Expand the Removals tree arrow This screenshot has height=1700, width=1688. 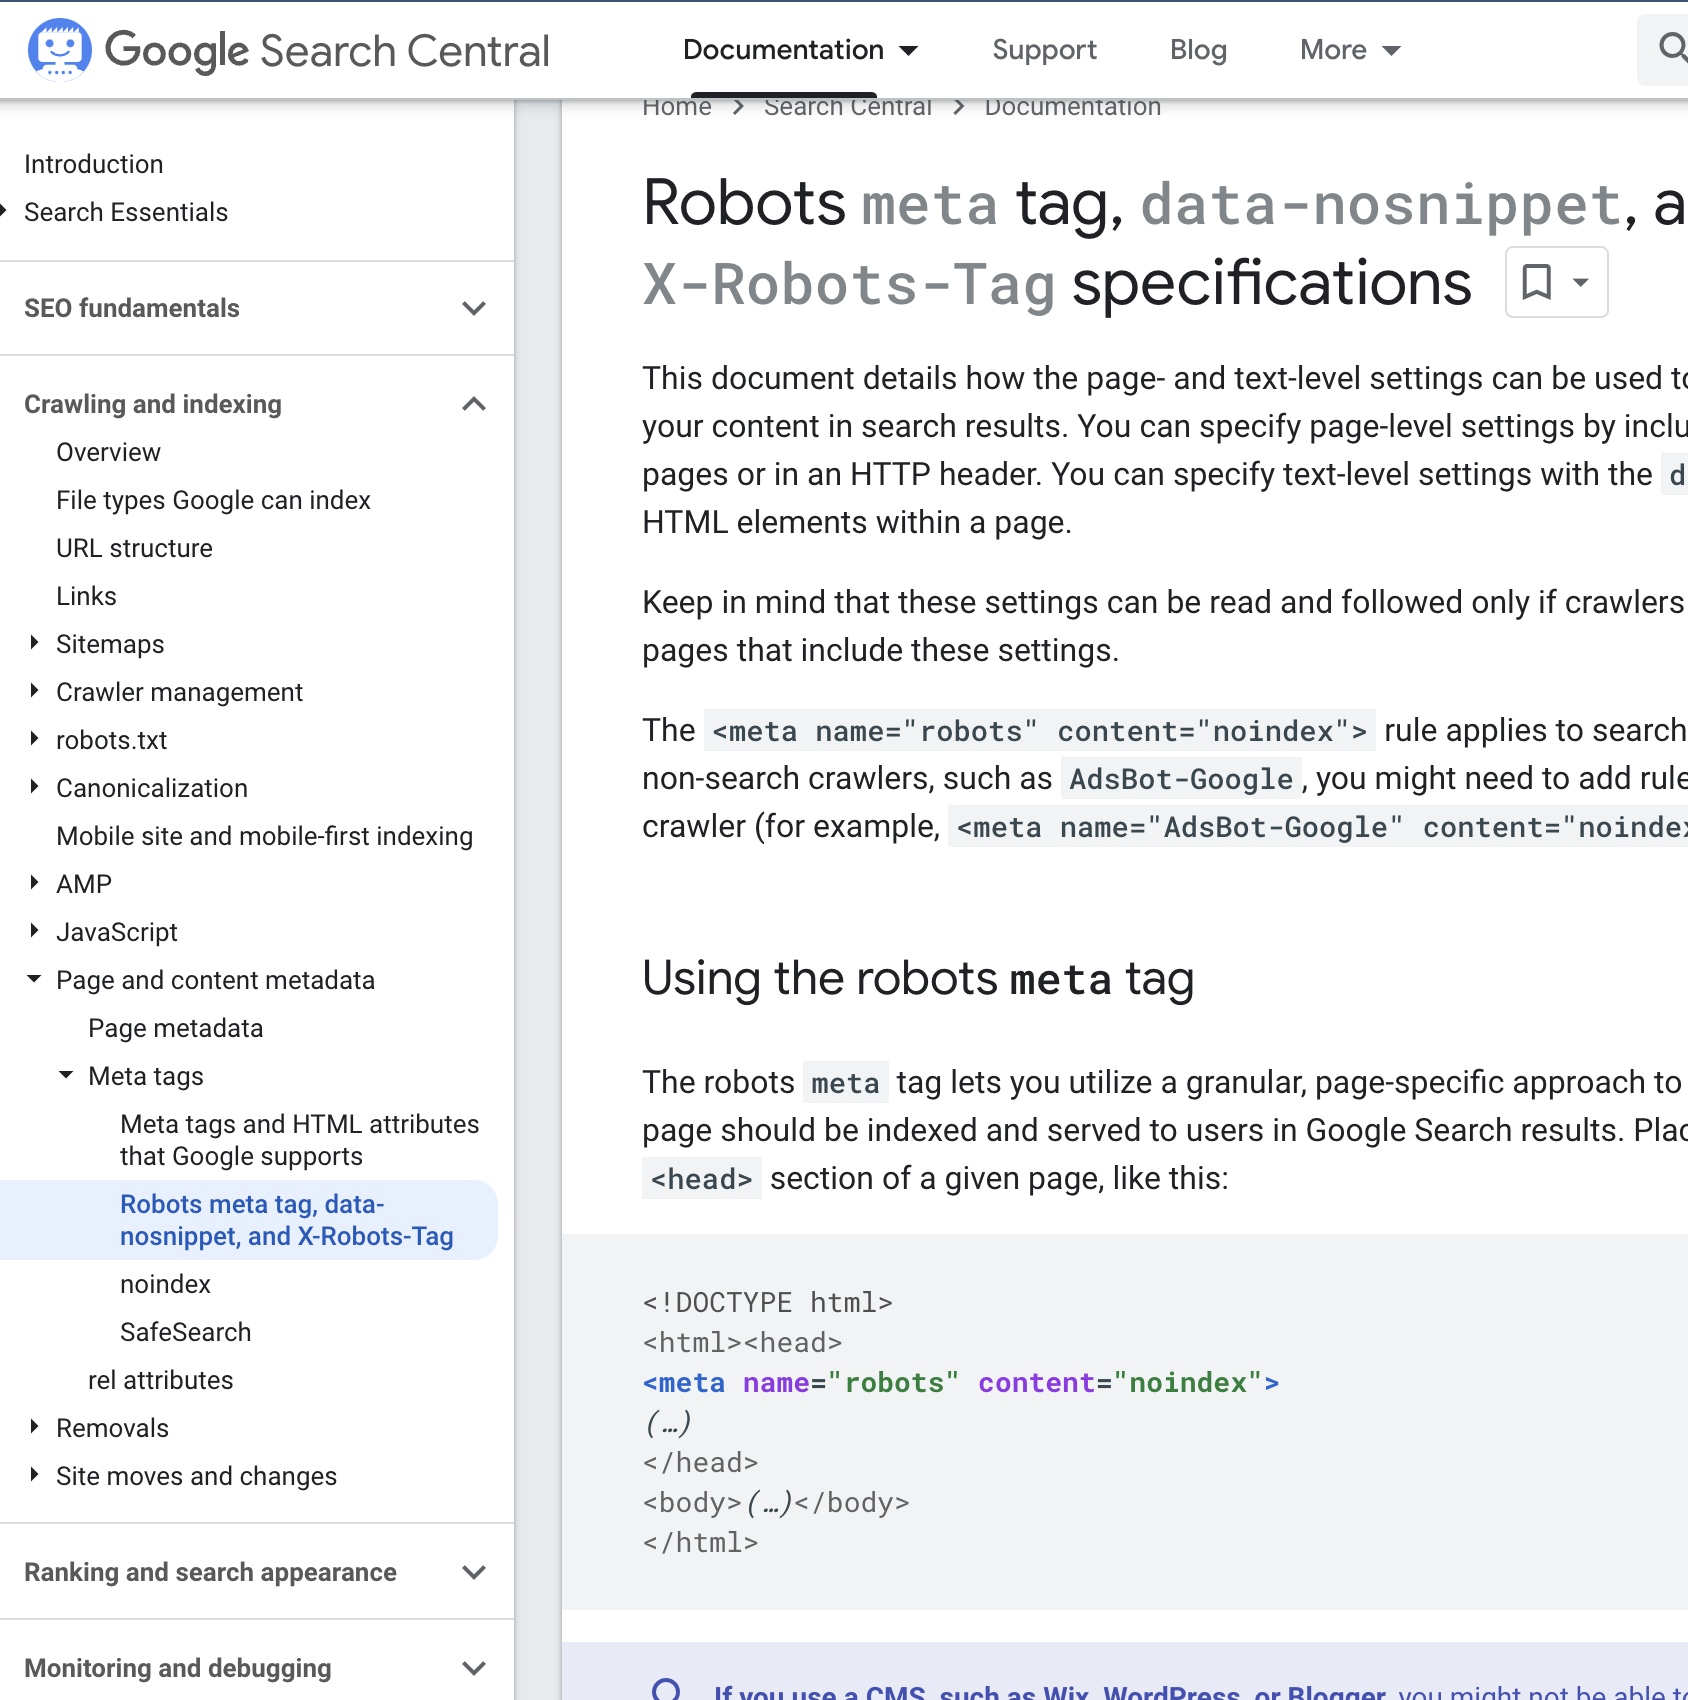(x=34, y=1427)
